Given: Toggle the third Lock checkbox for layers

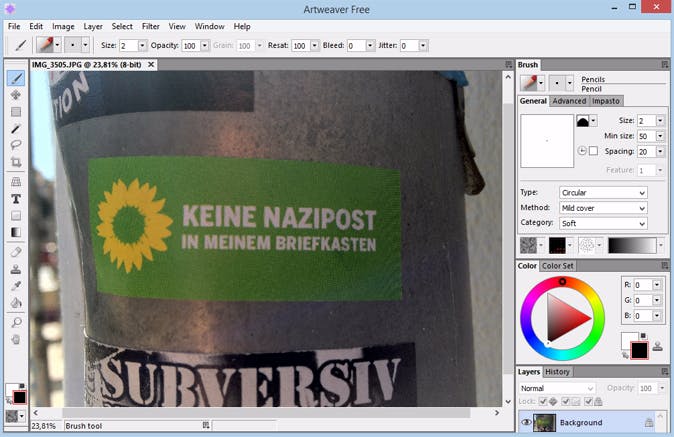Looking at the screenshot, I should pos(588,401).
